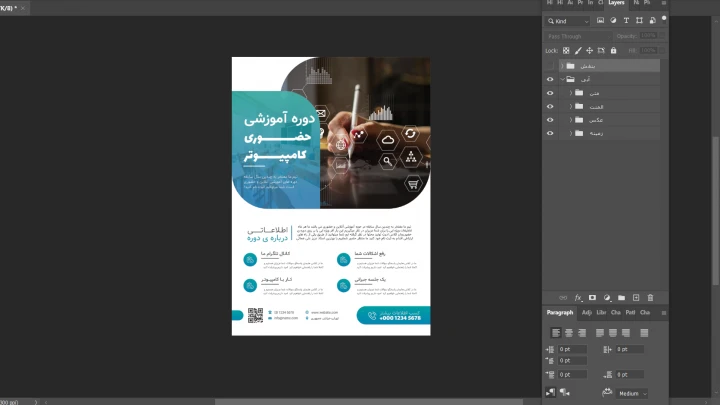Delete layer with the trash icon
720x405 pixels.
tap(650, 297)
